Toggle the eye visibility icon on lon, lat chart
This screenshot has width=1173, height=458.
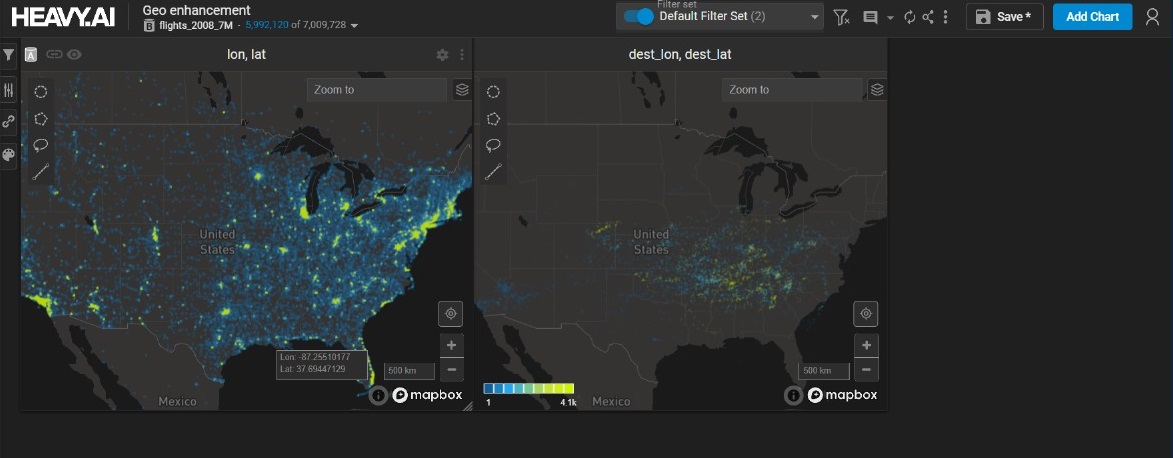point(74,54)
